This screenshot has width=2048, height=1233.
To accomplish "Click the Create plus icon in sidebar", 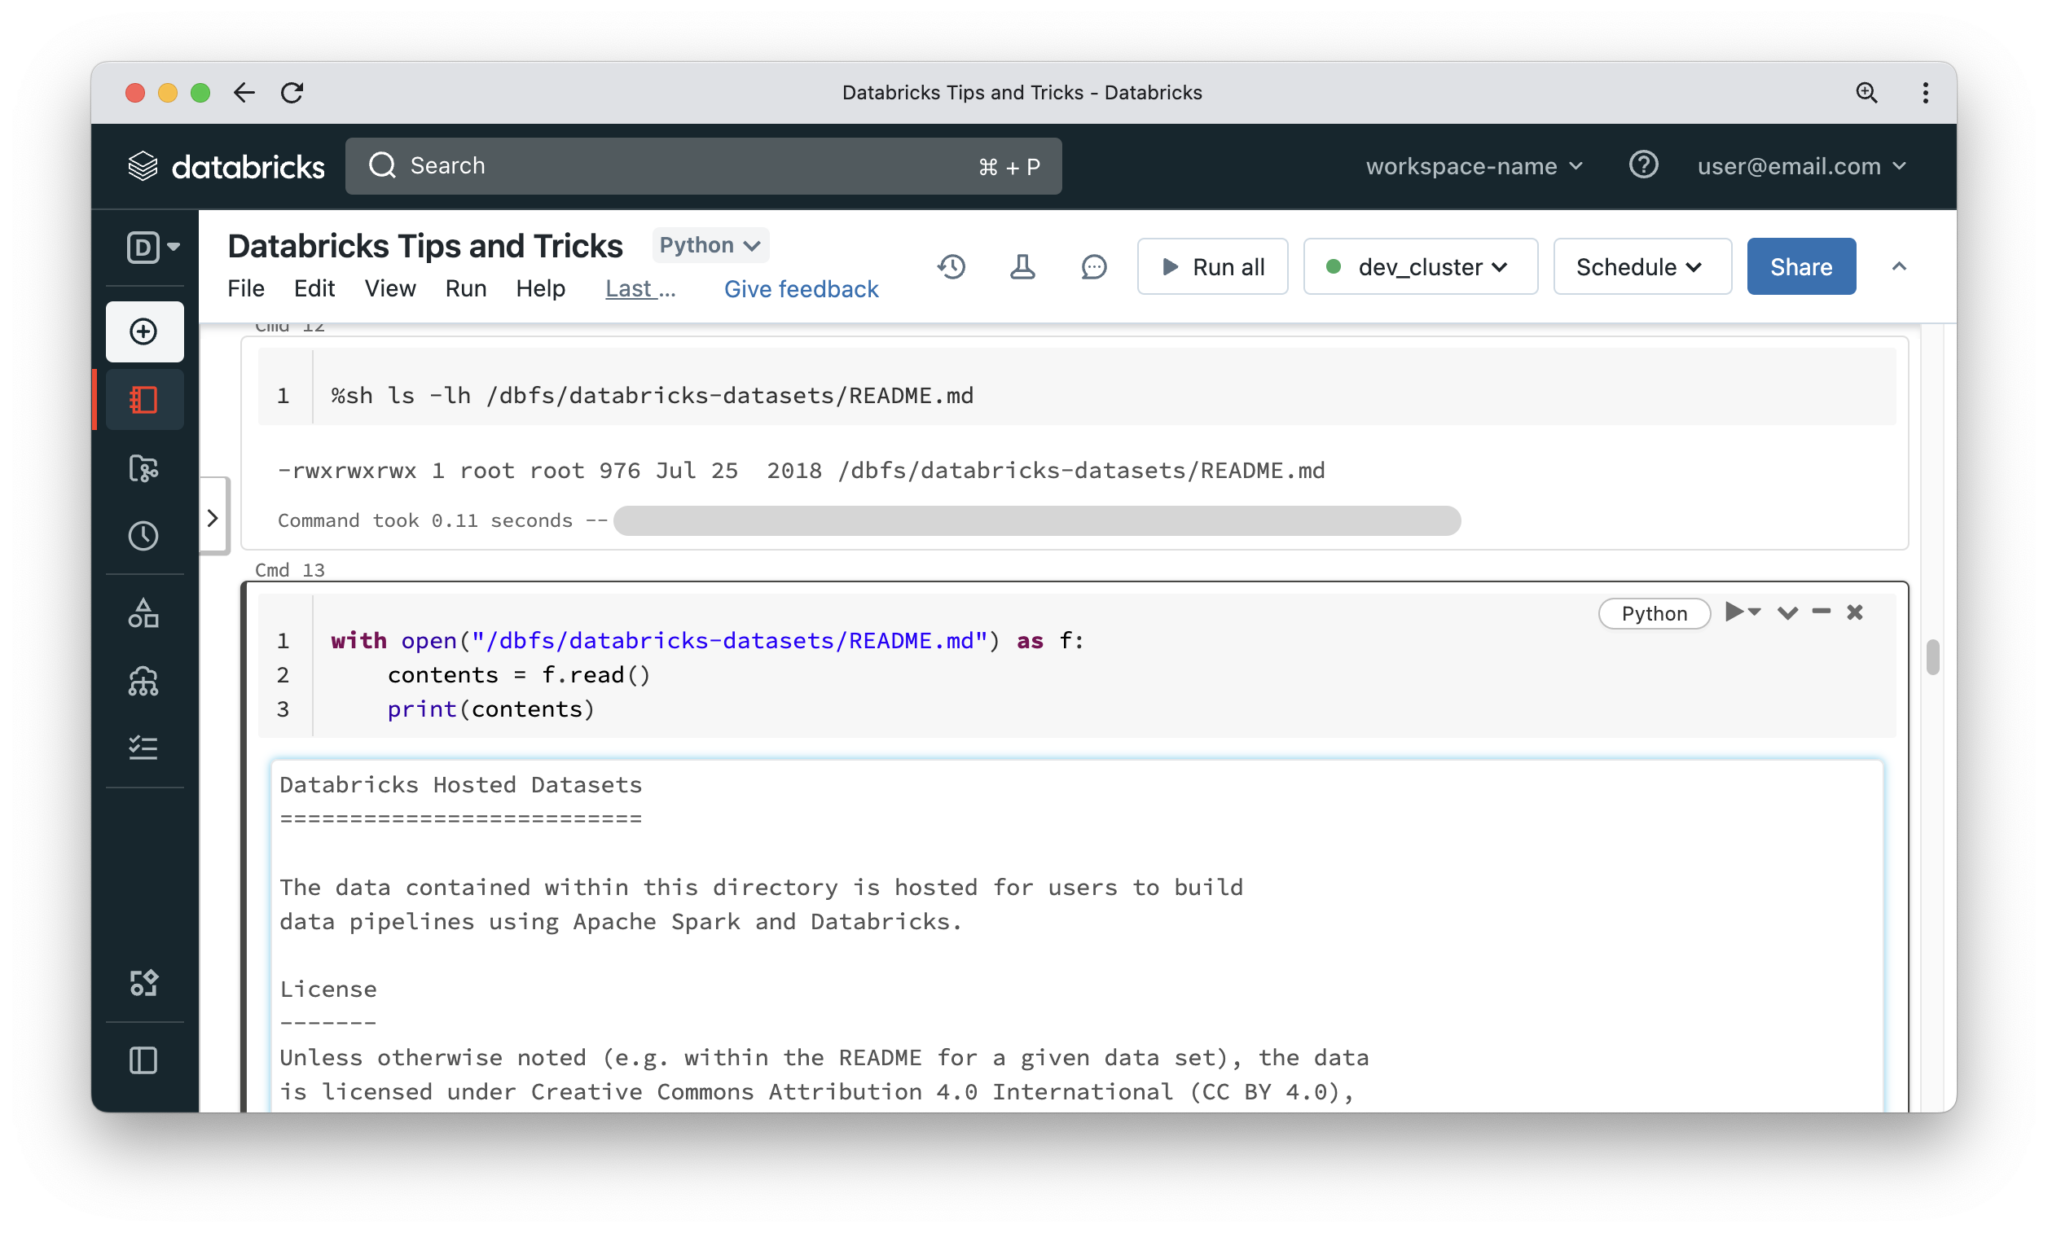I will [x=145, y=331].
